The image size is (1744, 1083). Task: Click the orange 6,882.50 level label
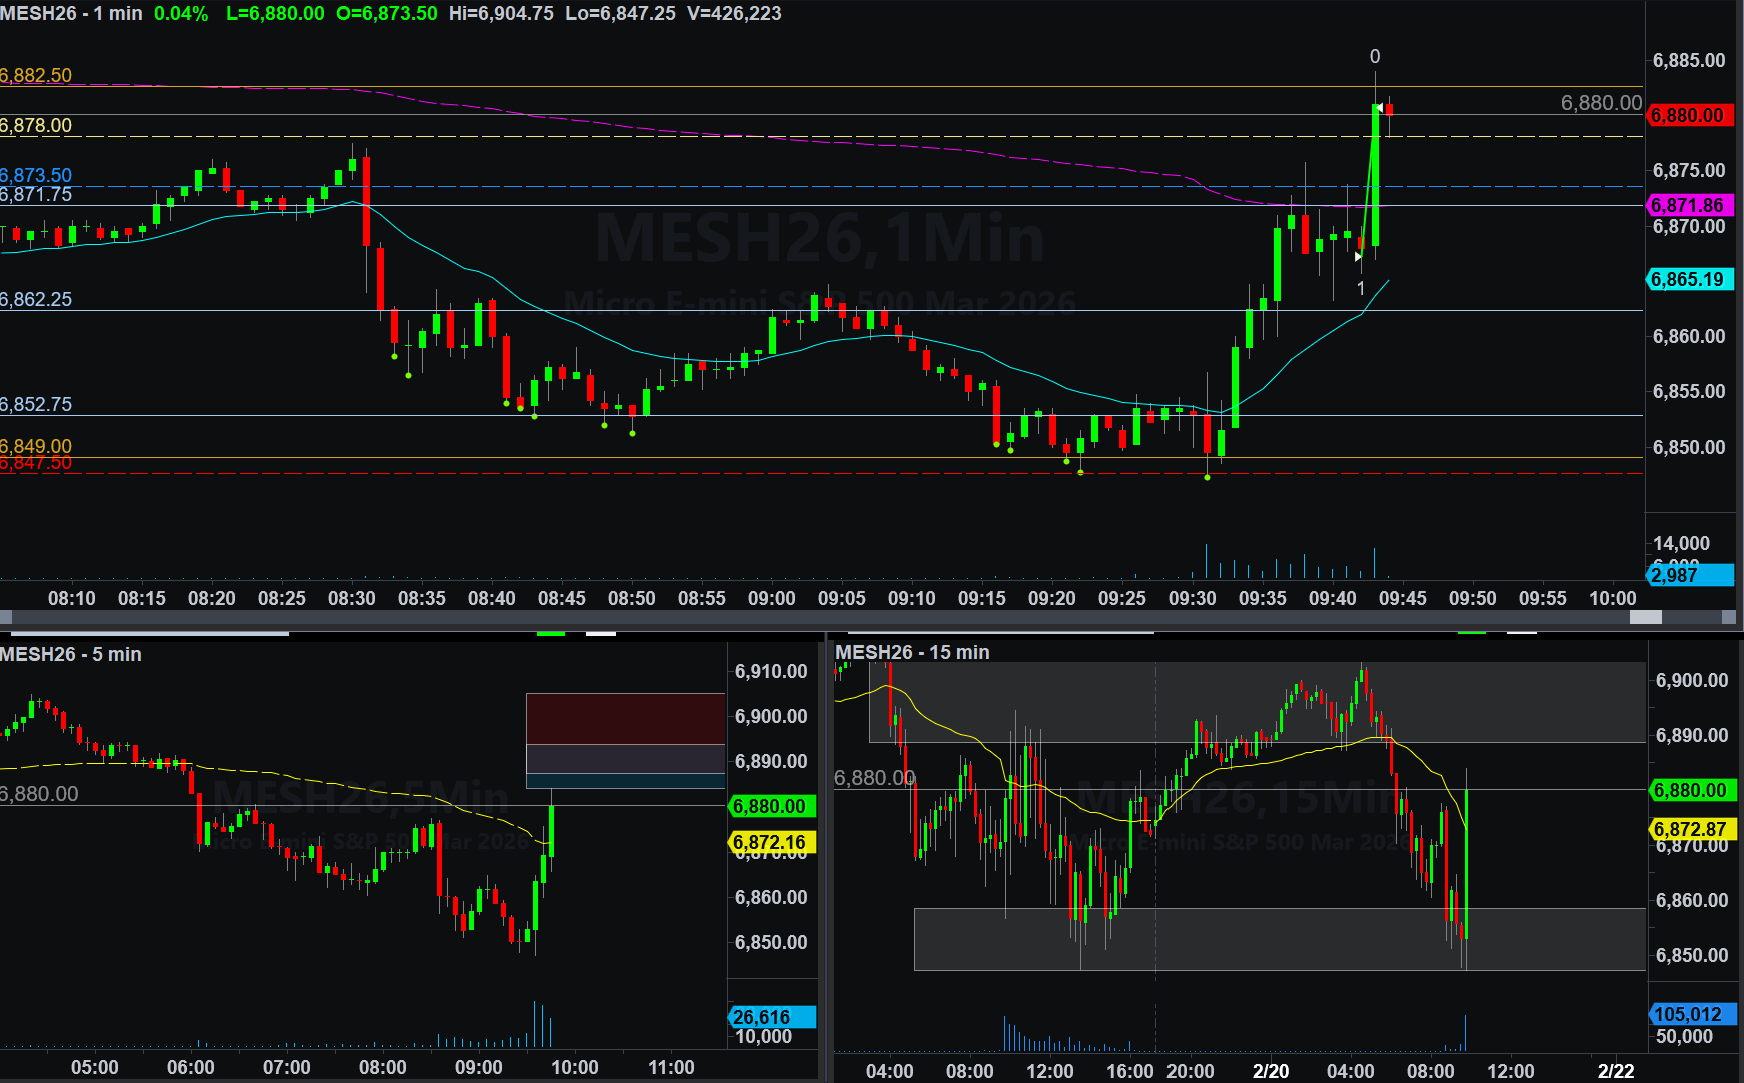36,75
